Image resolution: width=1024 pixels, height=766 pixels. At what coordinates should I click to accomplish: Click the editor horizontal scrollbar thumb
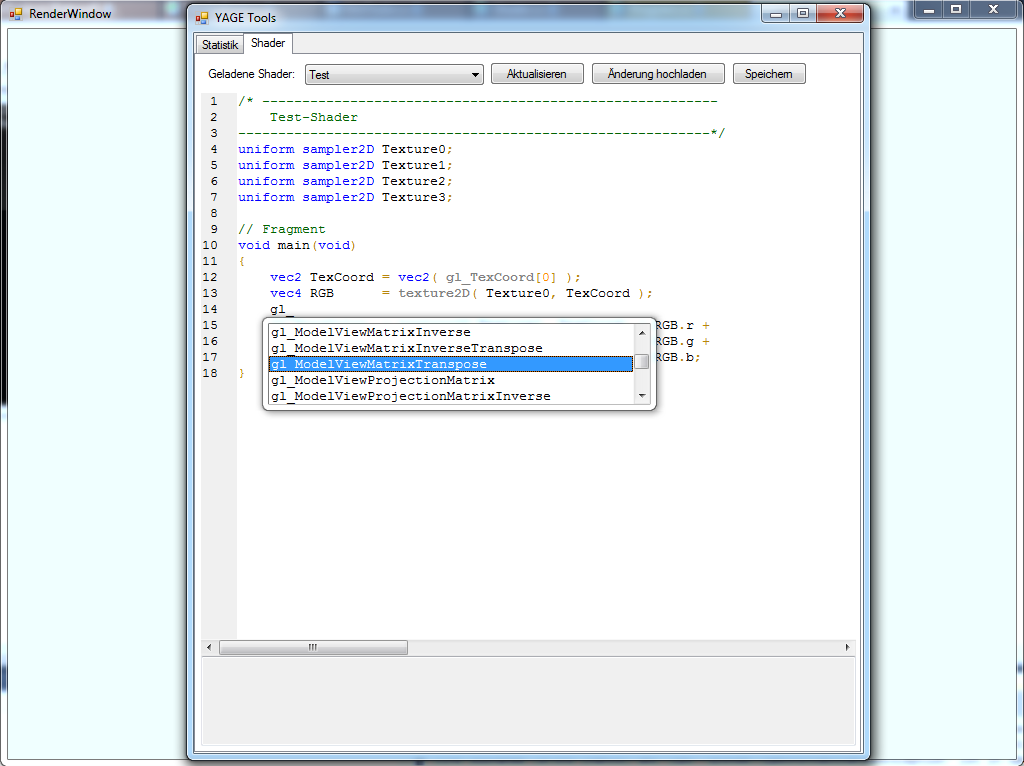(x=313, y=648)
